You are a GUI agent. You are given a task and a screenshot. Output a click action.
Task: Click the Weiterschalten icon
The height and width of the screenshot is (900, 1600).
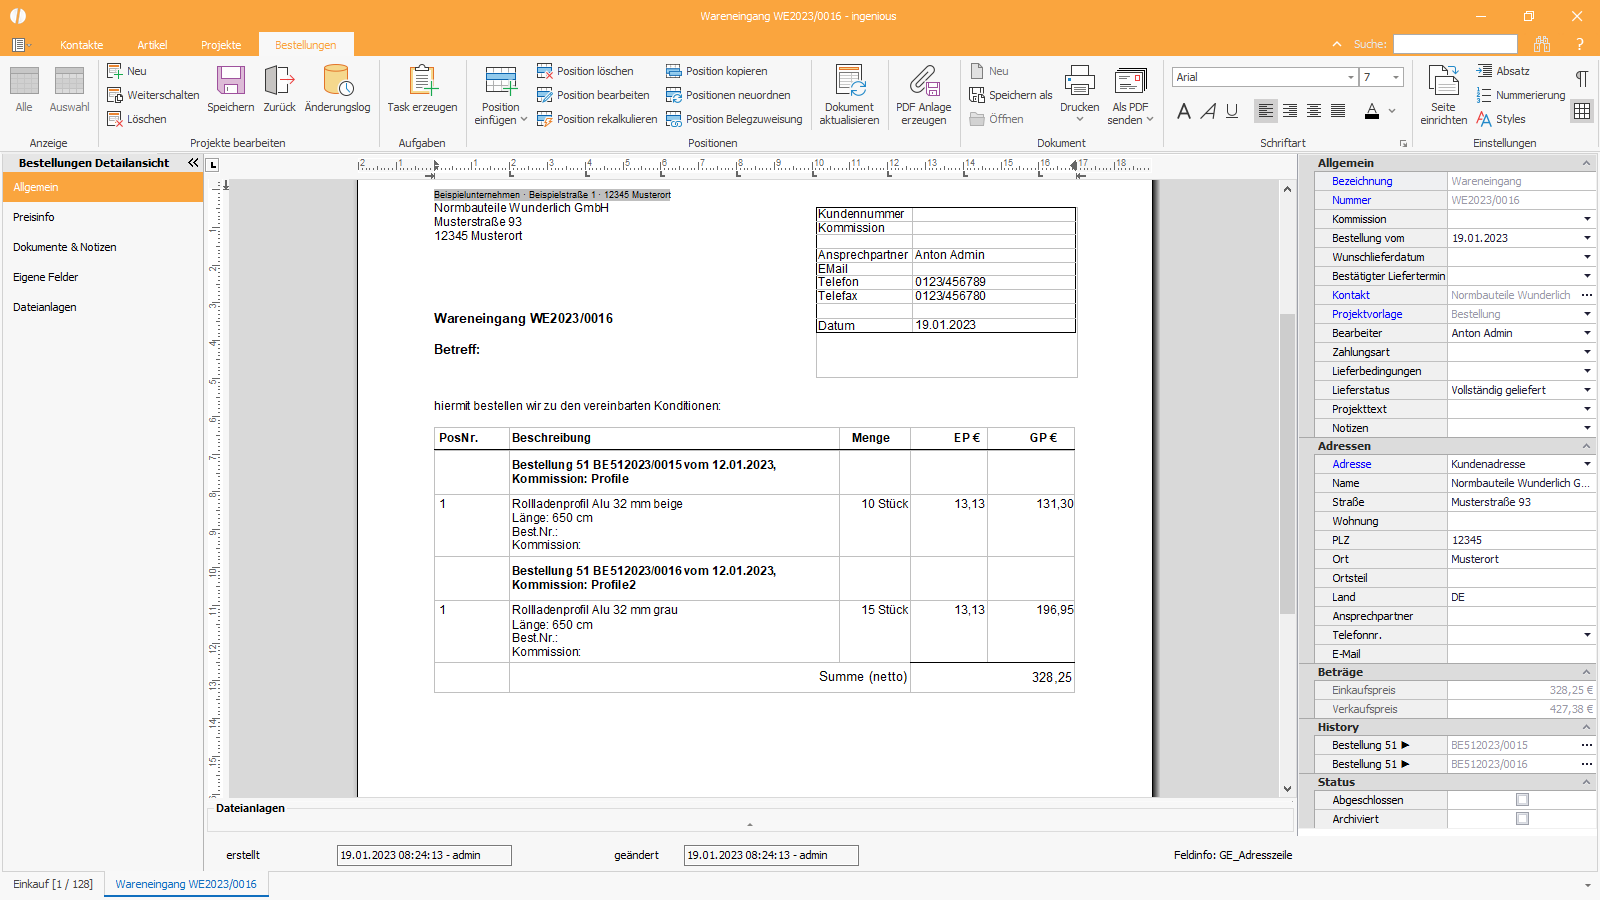[x=115, y=95]
